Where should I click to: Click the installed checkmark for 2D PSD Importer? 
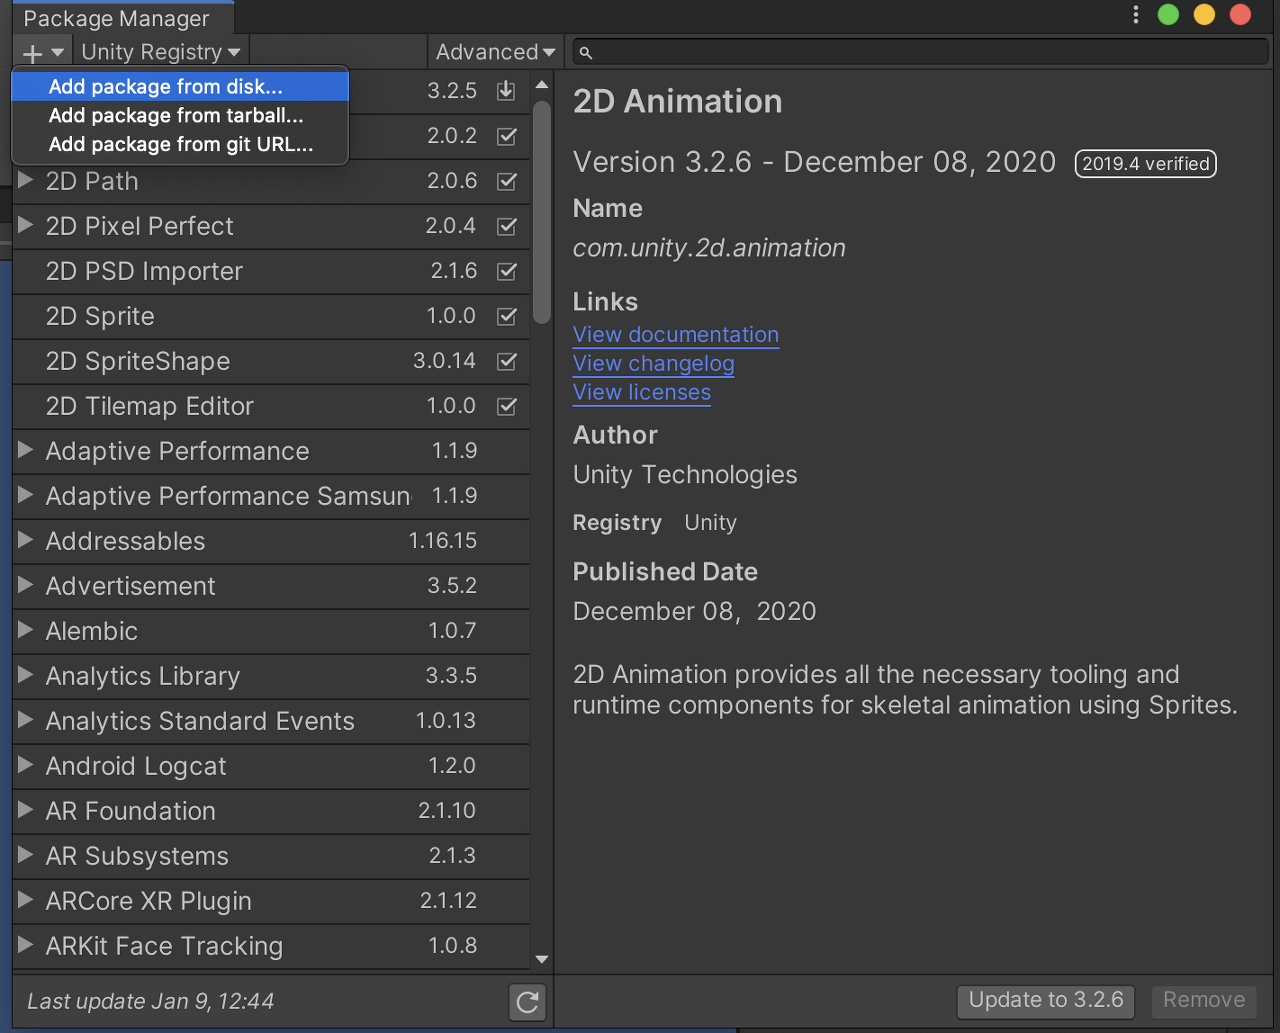coord(507,271)
